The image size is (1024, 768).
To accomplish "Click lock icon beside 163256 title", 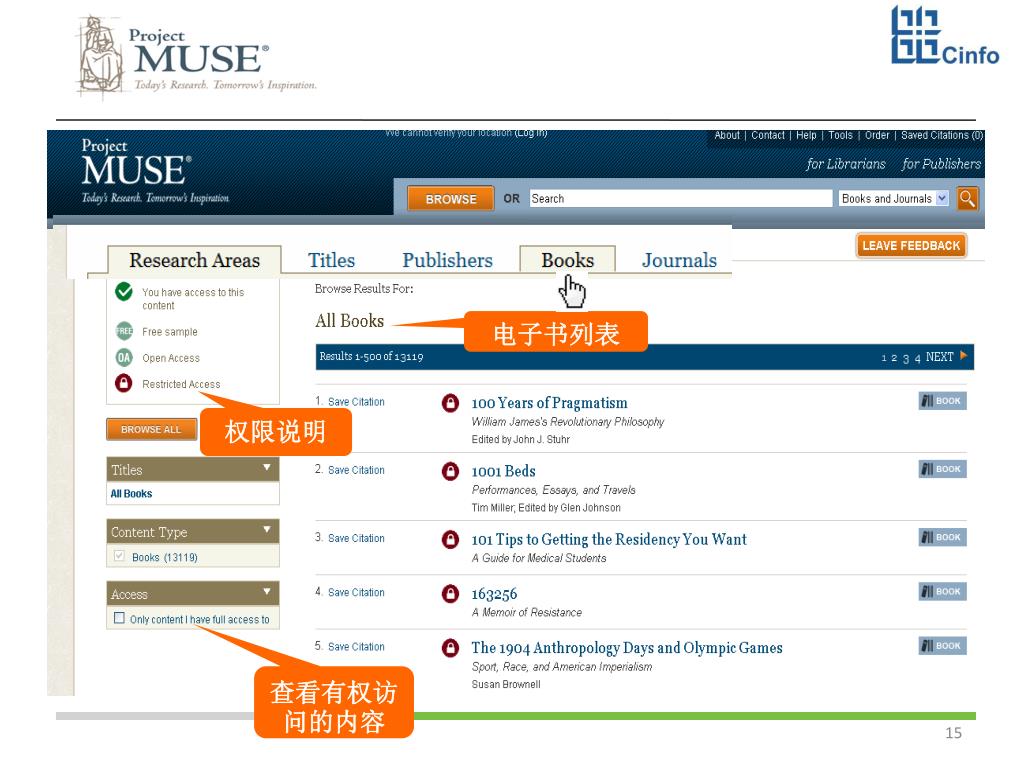I will pos(450,594).
